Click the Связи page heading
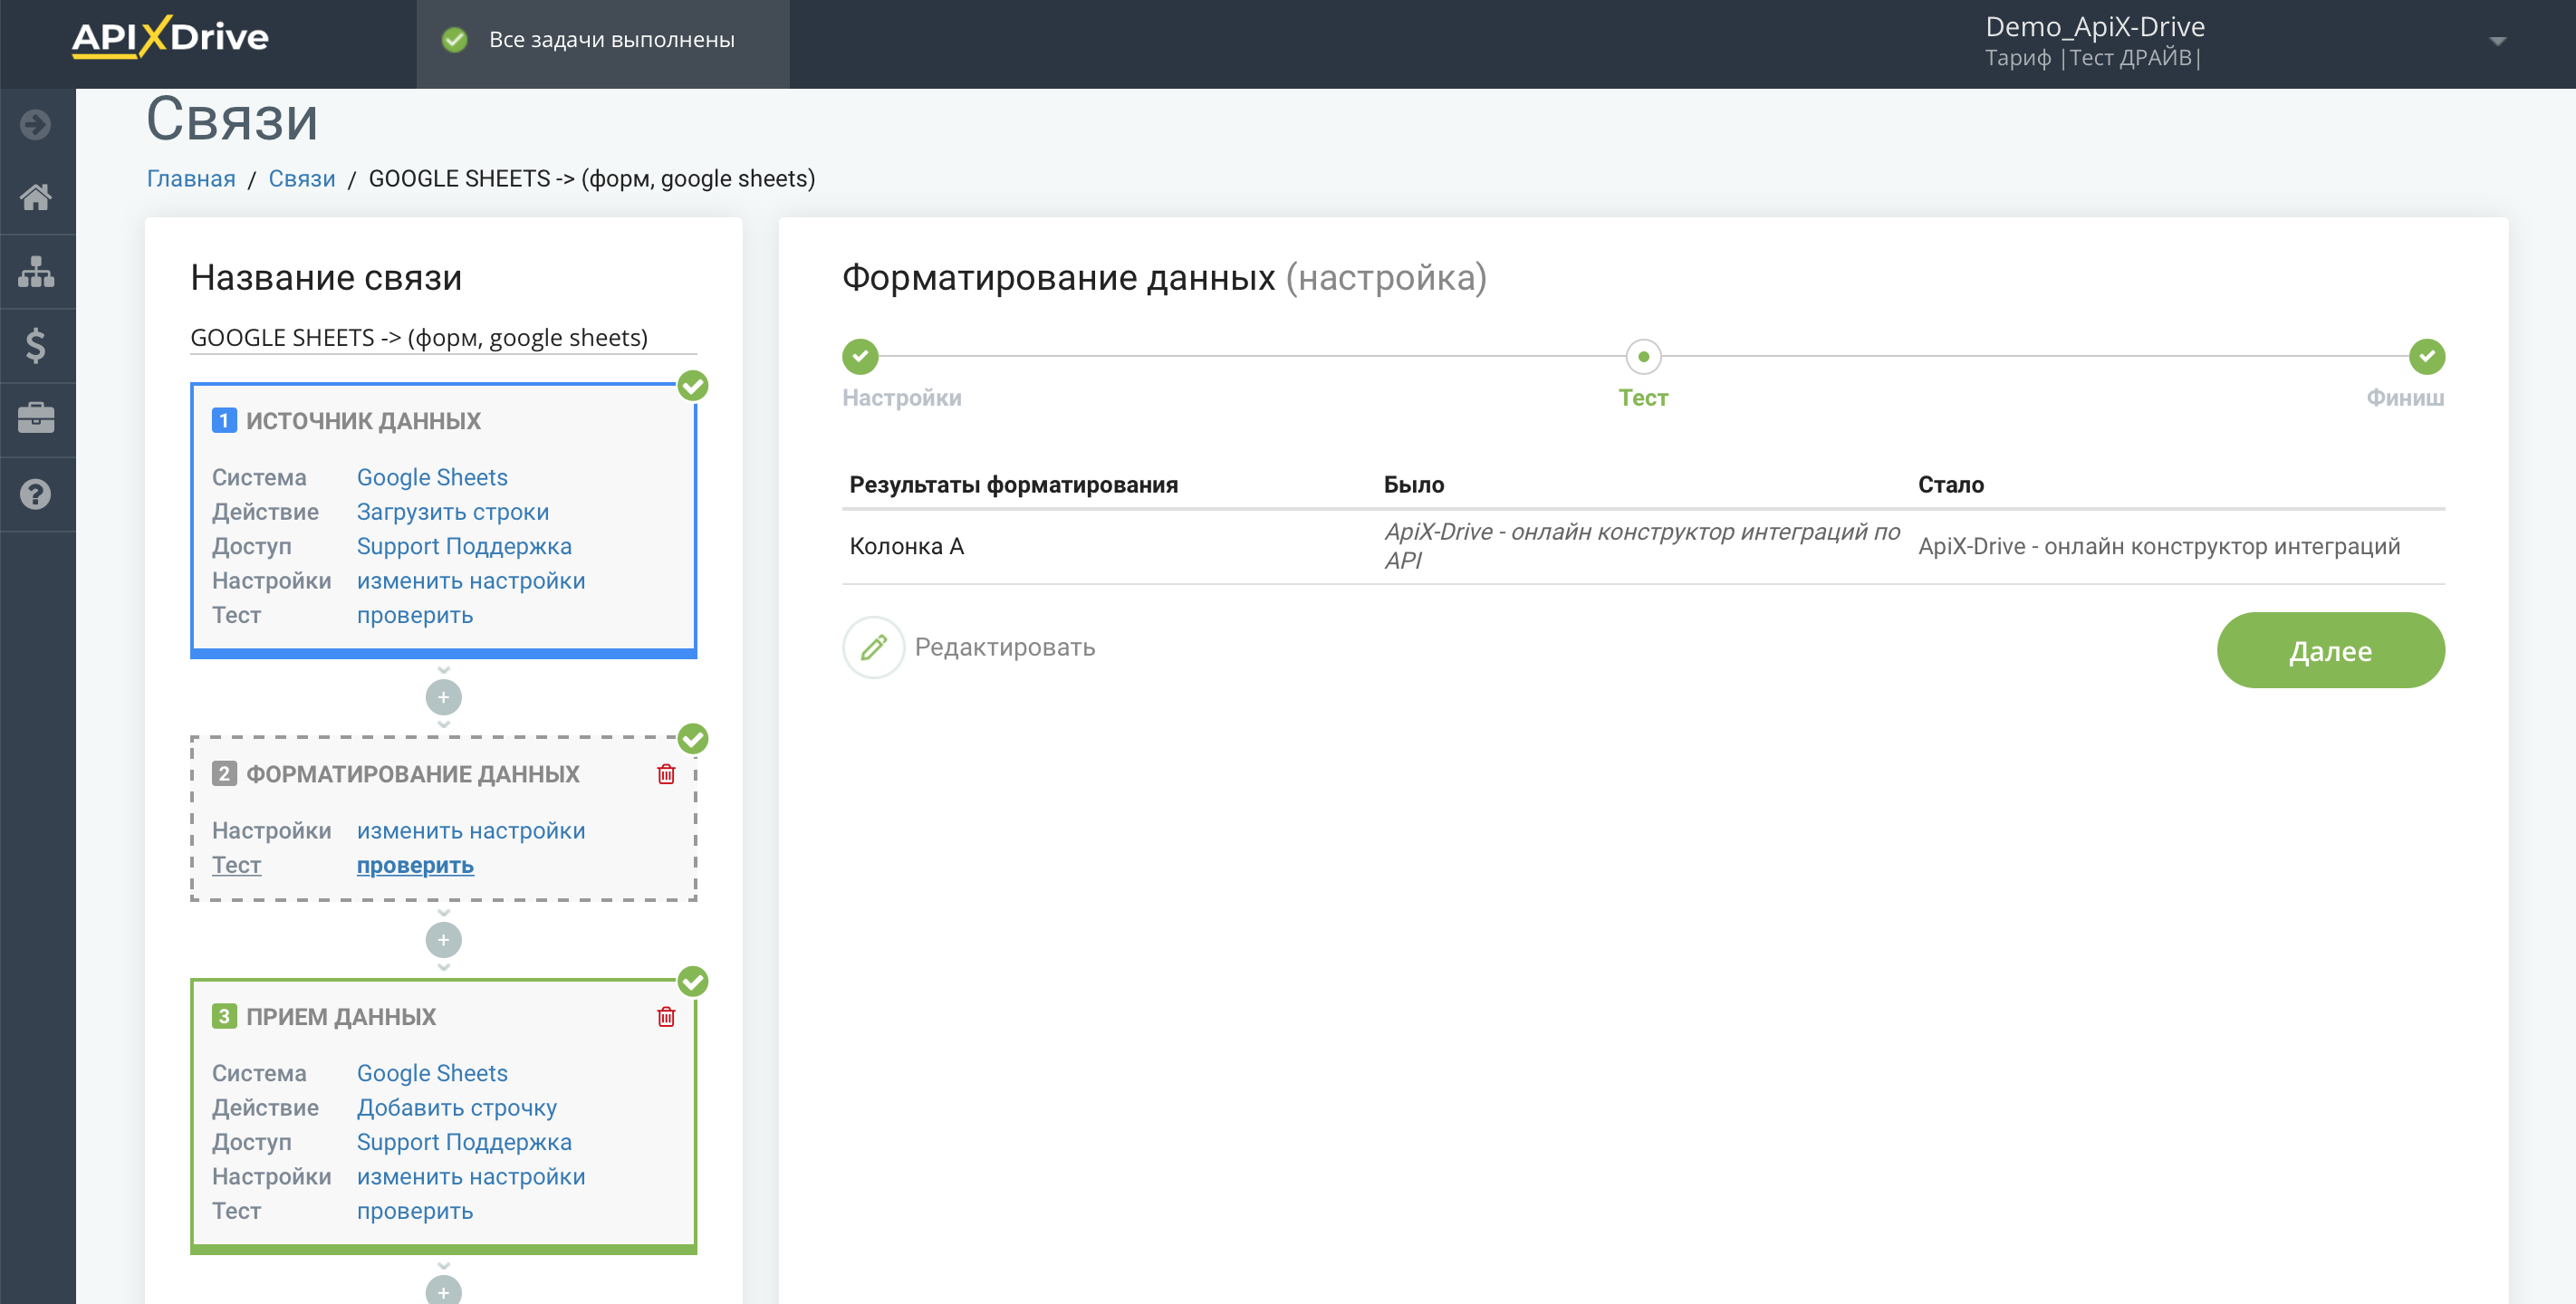 pyautogui.click(x=232, y=120)
